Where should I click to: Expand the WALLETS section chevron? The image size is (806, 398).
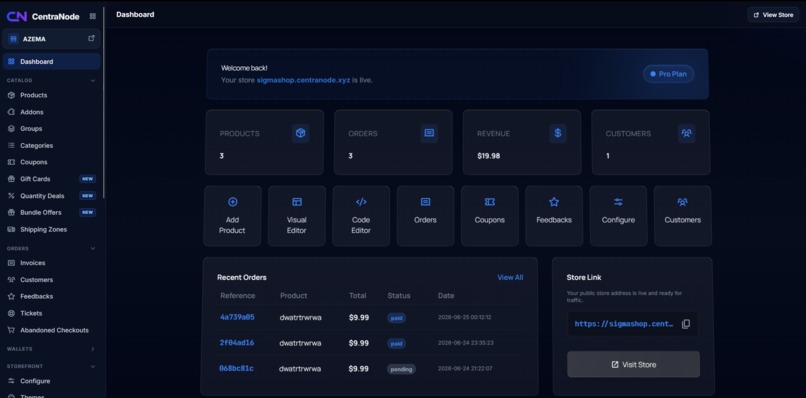[93, 349]
